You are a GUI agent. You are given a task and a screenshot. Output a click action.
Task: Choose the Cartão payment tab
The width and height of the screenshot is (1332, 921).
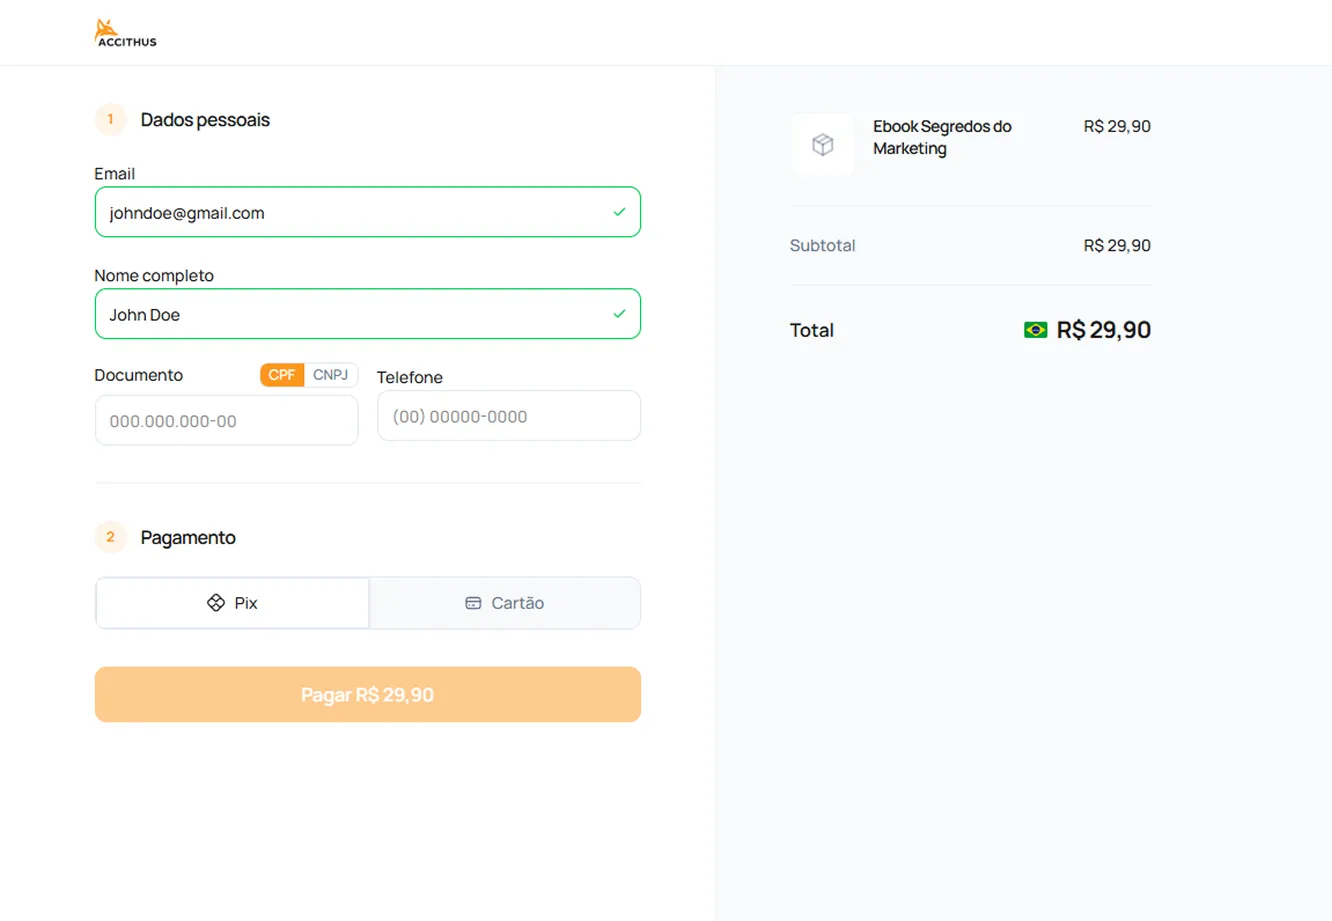(505, 603)
